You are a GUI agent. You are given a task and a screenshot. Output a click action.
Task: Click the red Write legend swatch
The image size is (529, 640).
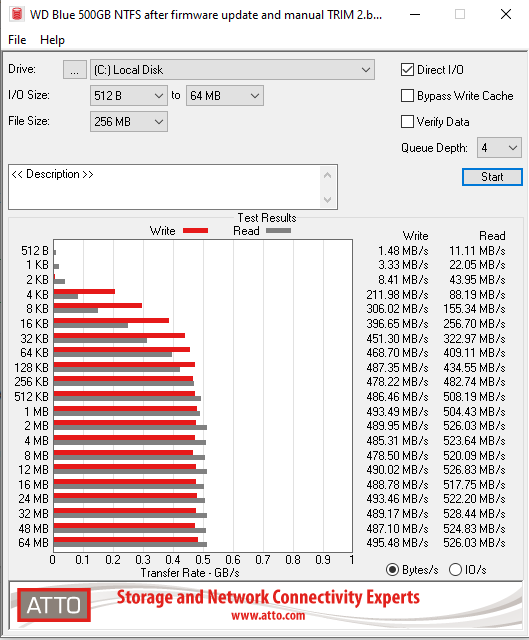(196, 231)
